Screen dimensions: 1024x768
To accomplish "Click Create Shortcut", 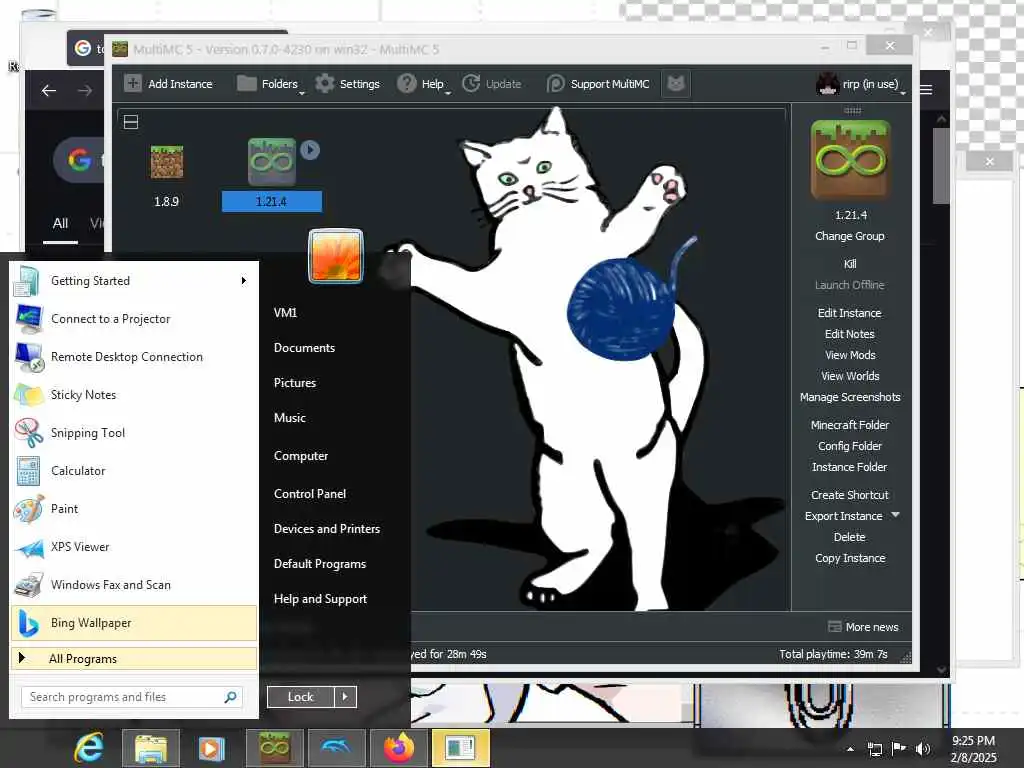I will point(850,494).
